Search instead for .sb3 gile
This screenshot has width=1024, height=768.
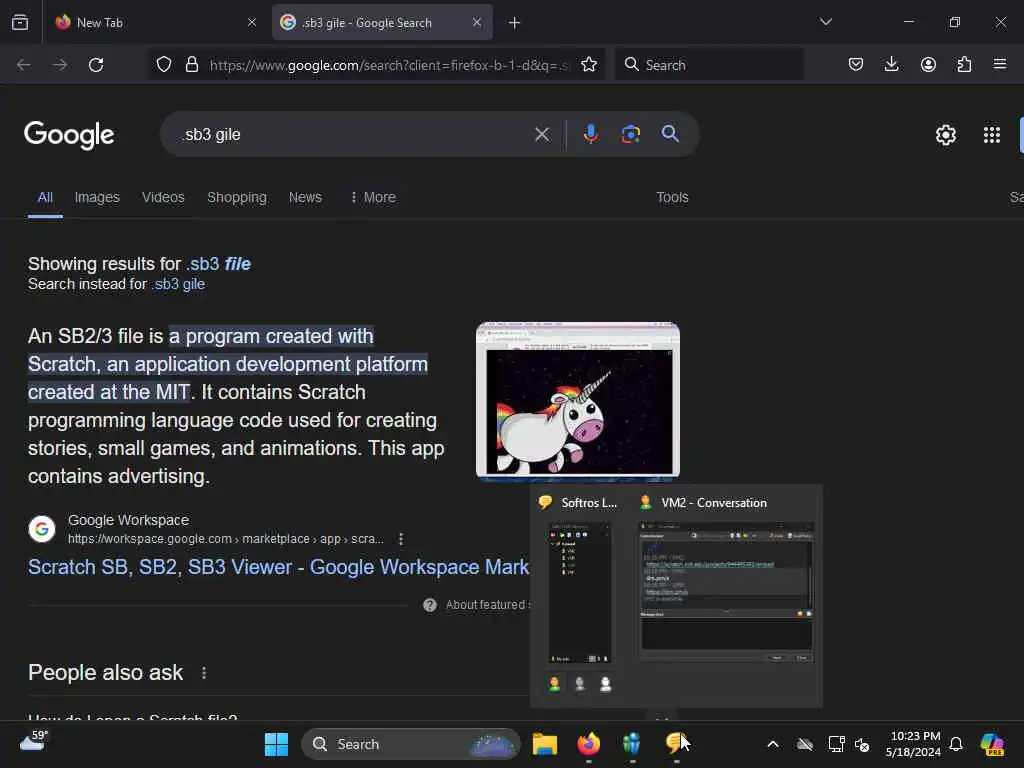(178, 284)
